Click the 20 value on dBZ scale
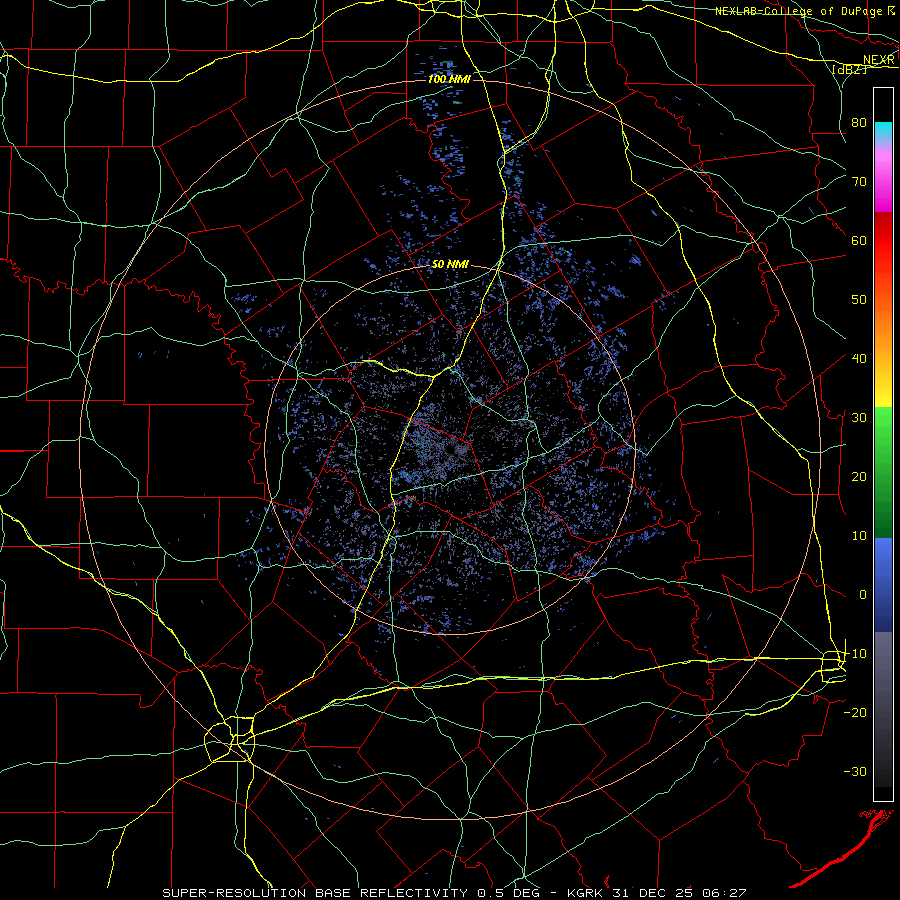This screenshot has height=900, width=900. [859, 476]
